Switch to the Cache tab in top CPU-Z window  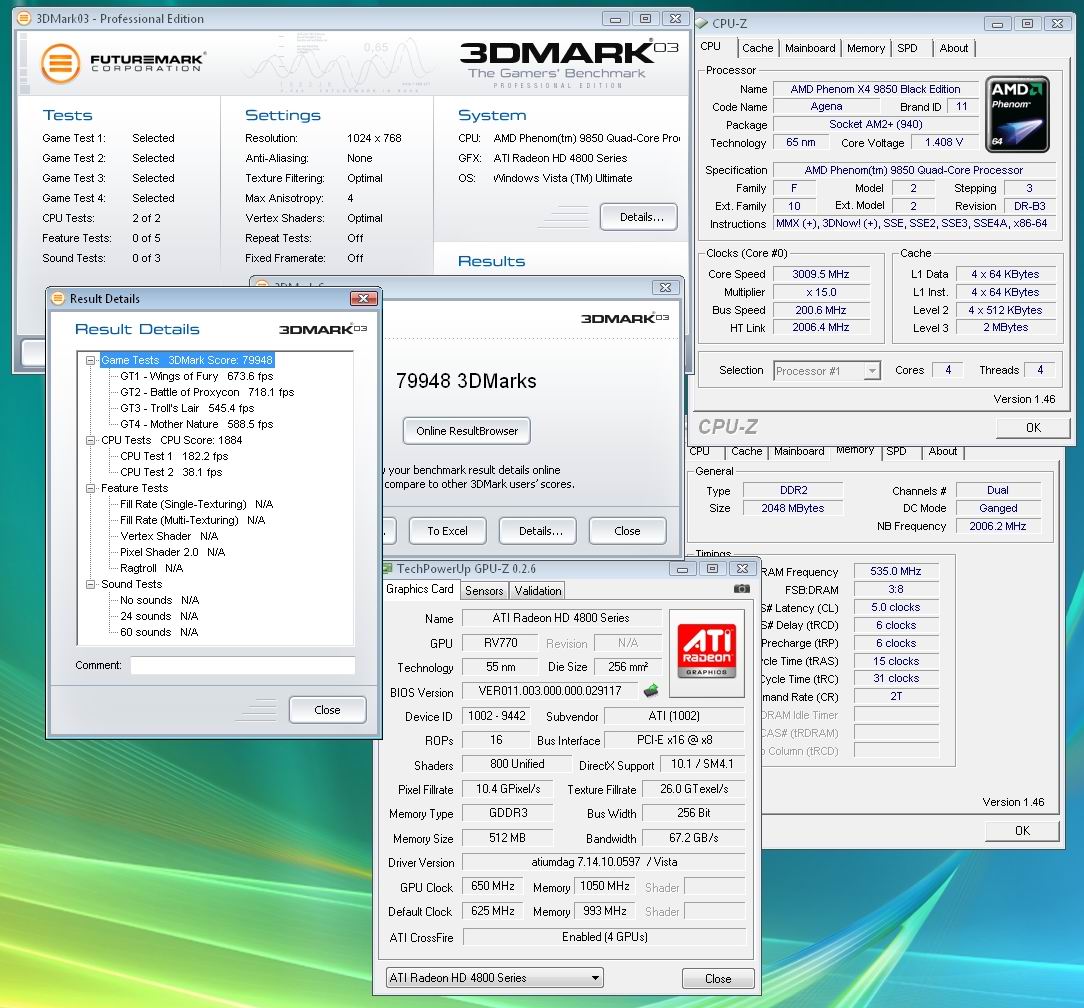(x=757, y=48)
